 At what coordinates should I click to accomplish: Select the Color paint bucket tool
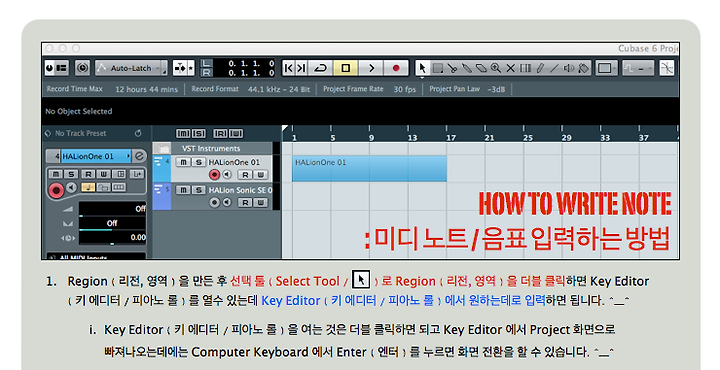pyautogui.click(x=583, y=68)
